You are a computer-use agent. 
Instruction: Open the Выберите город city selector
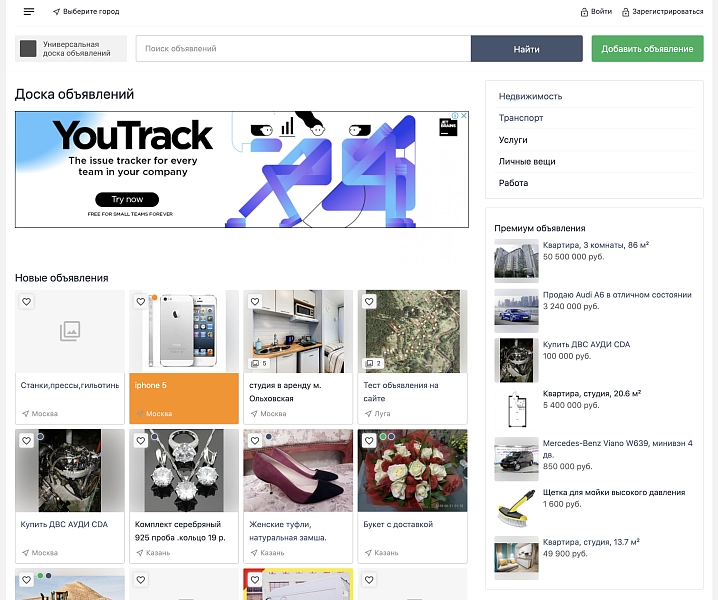pyautogui.click(x=86, y=12)
